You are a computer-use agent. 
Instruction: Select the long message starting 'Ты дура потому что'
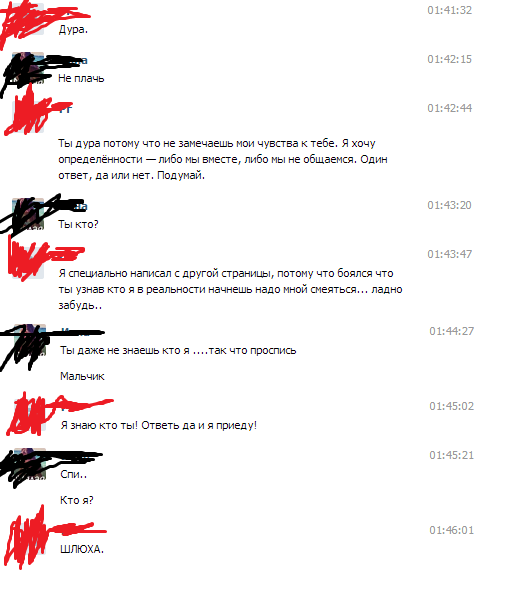click(223, 159)
